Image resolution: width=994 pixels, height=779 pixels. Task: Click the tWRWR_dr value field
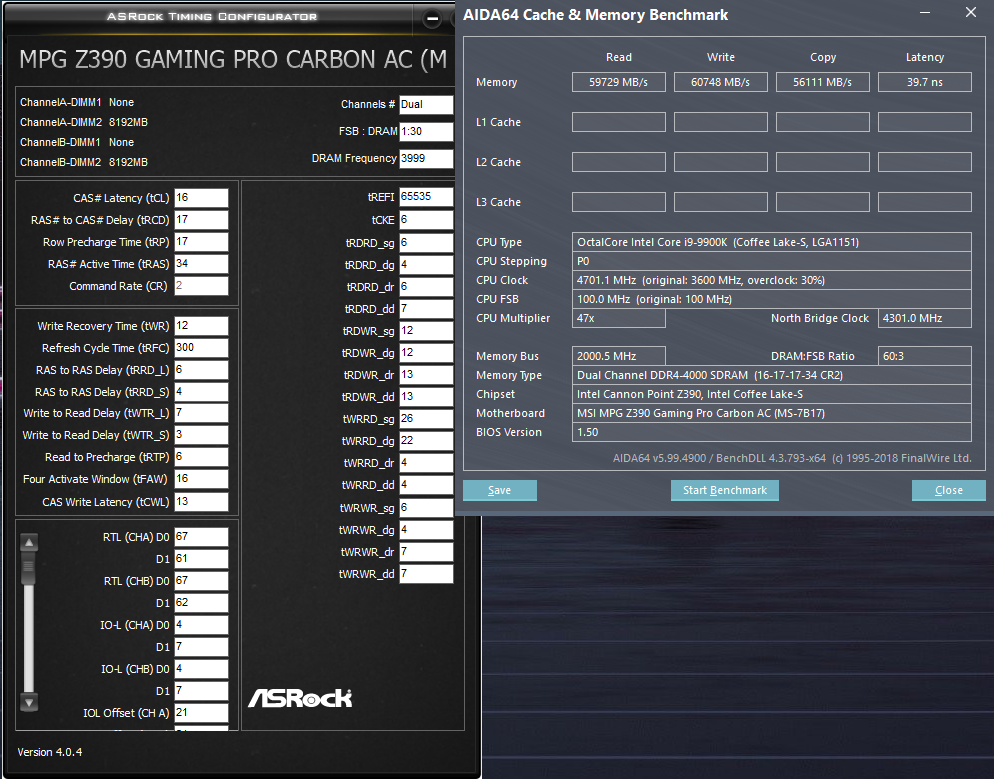coord(426,551)
